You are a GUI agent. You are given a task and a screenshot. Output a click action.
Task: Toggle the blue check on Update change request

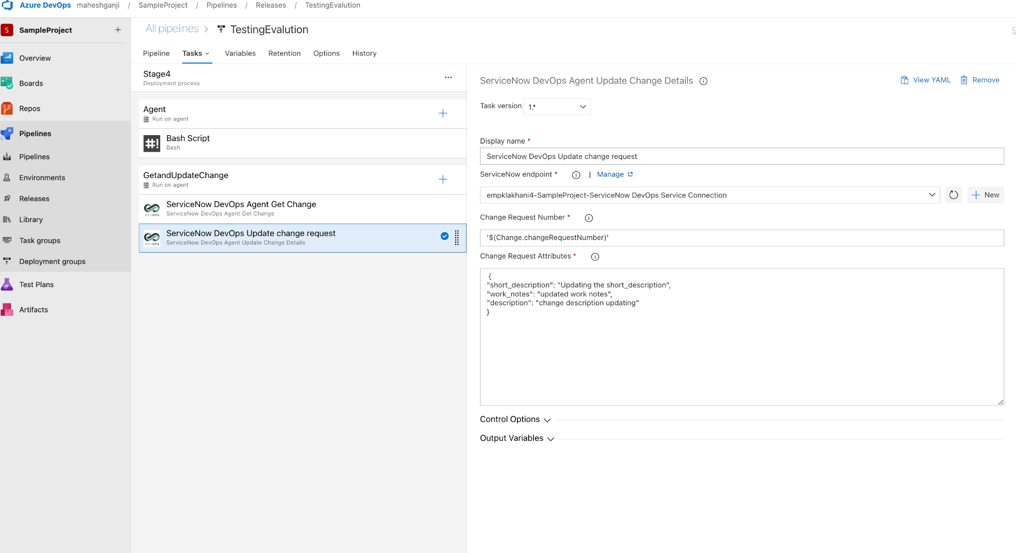444,236
